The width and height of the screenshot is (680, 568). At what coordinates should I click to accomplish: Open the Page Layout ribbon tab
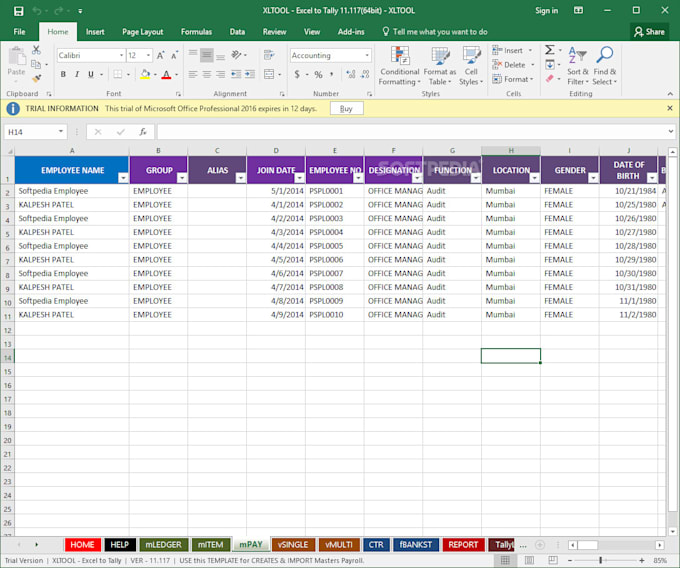(143, 32)
